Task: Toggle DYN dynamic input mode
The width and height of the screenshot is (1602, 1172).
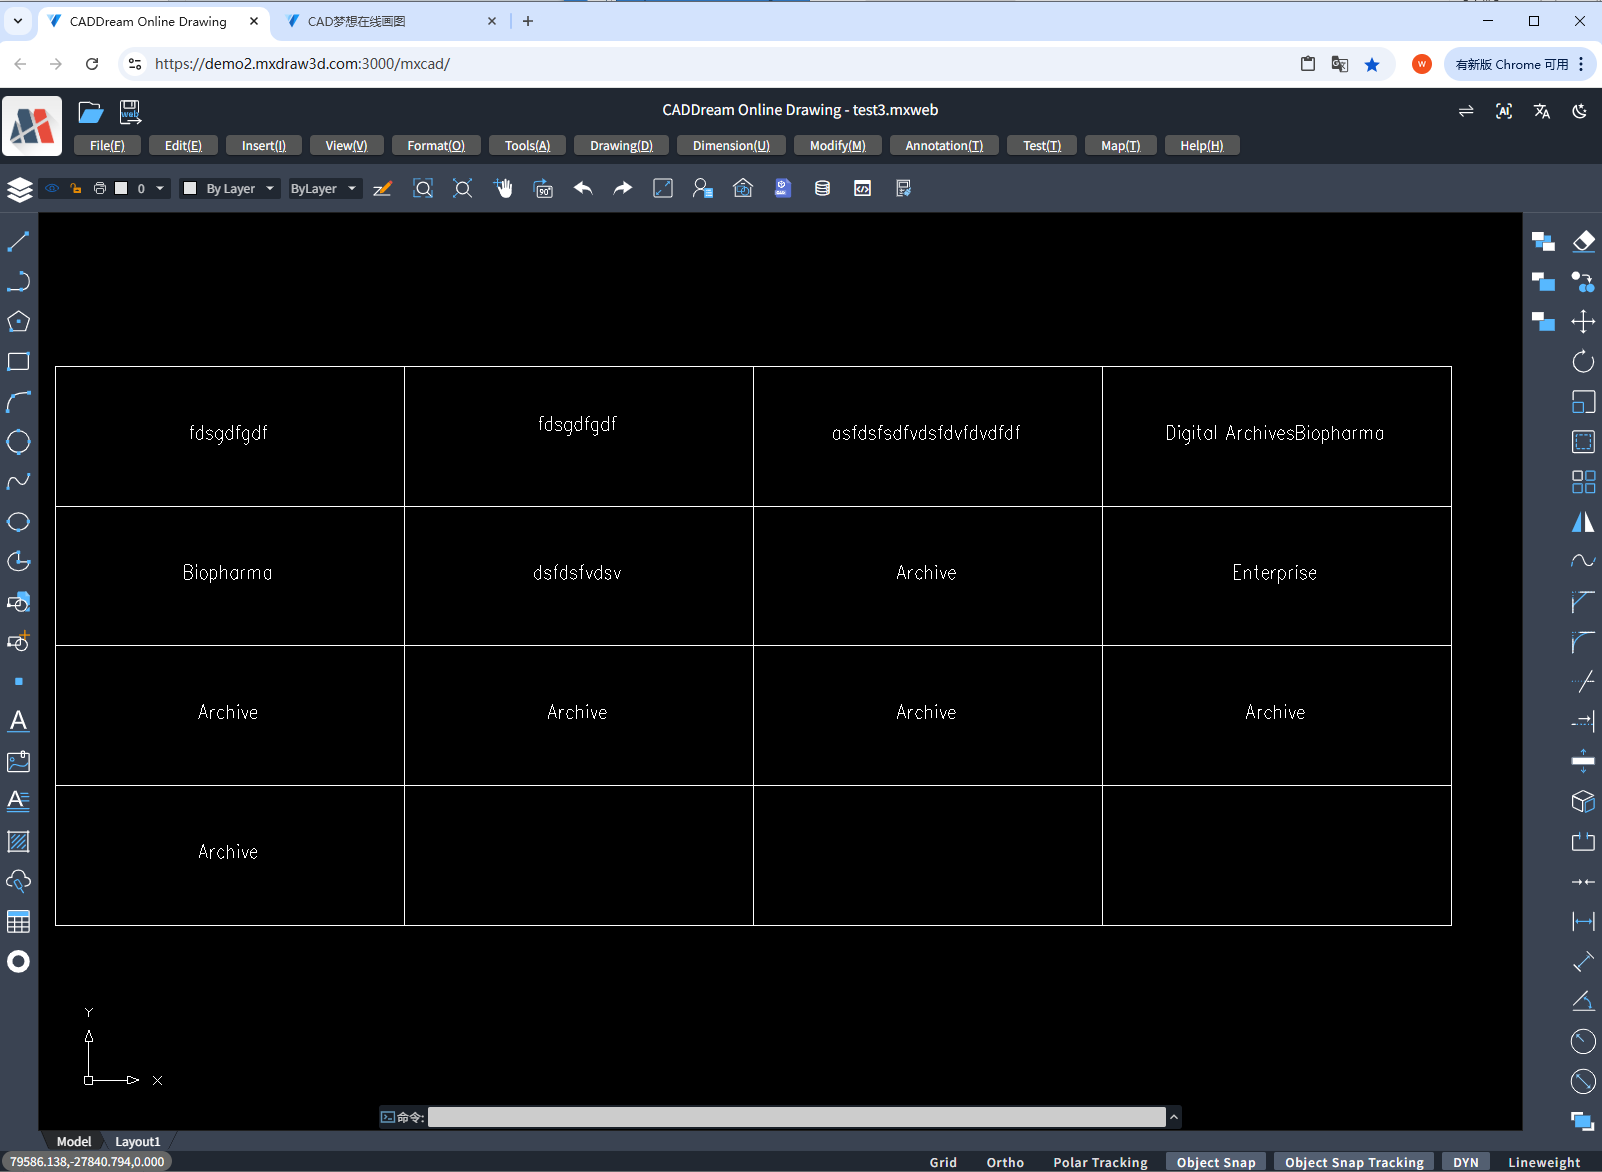Action: 1466,1162
